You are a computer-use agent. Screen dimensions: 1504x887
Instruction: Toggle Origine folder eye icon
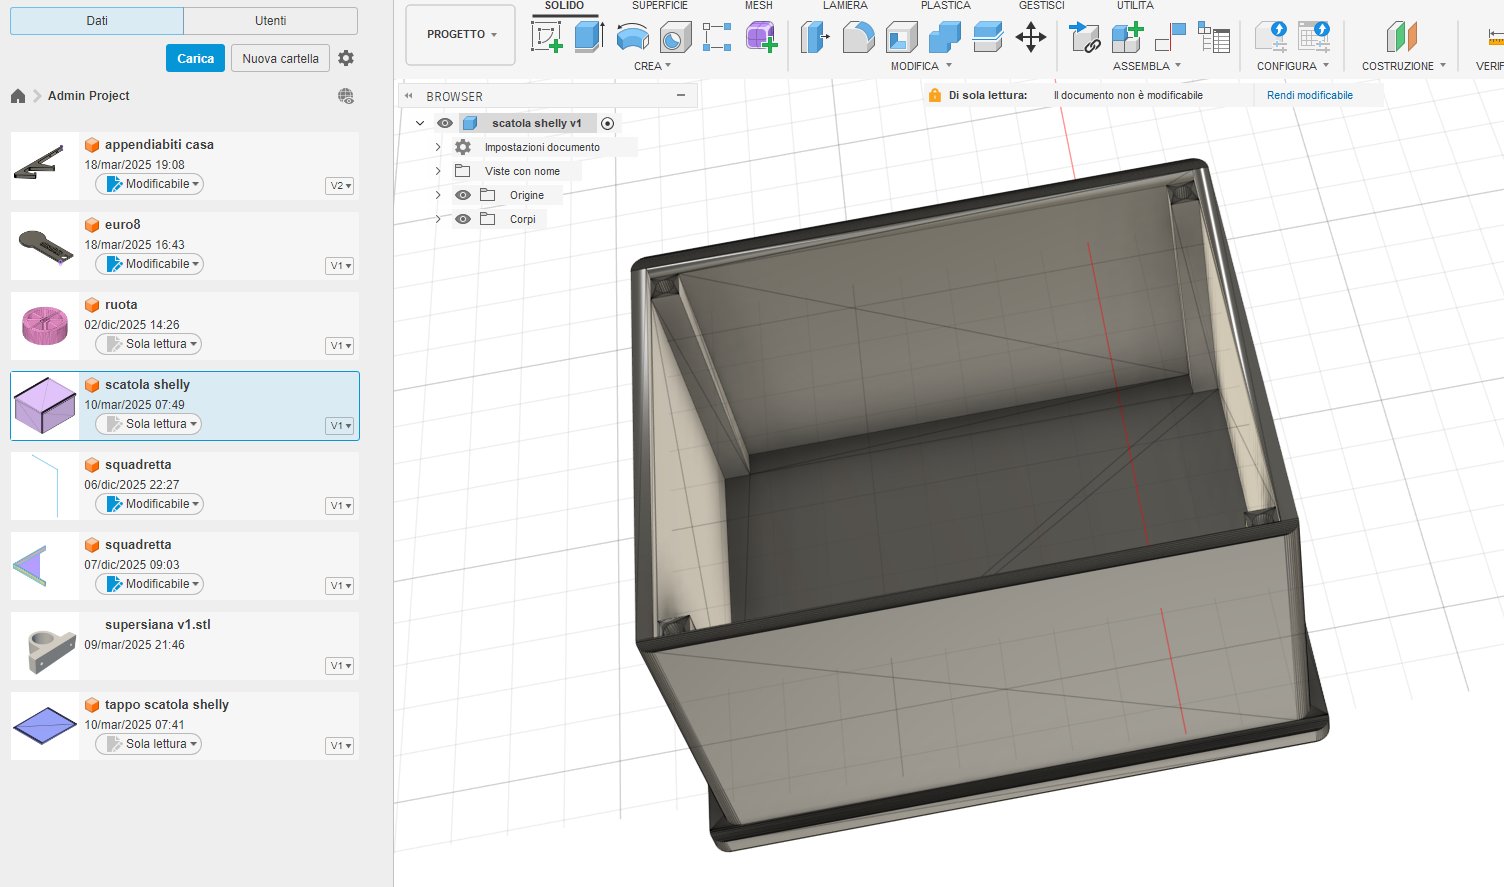(x=463, y=195)
